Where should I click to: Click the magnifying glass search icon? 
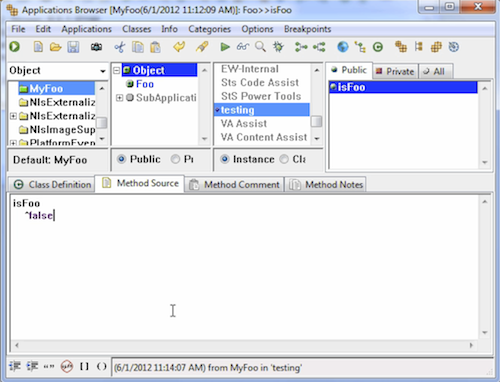point(261,47)
